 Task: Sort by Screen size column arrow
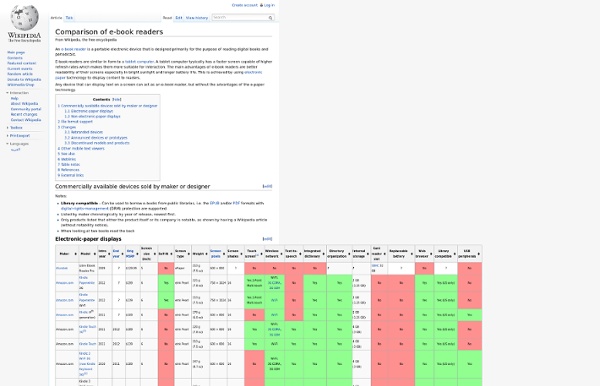[155, 254]
